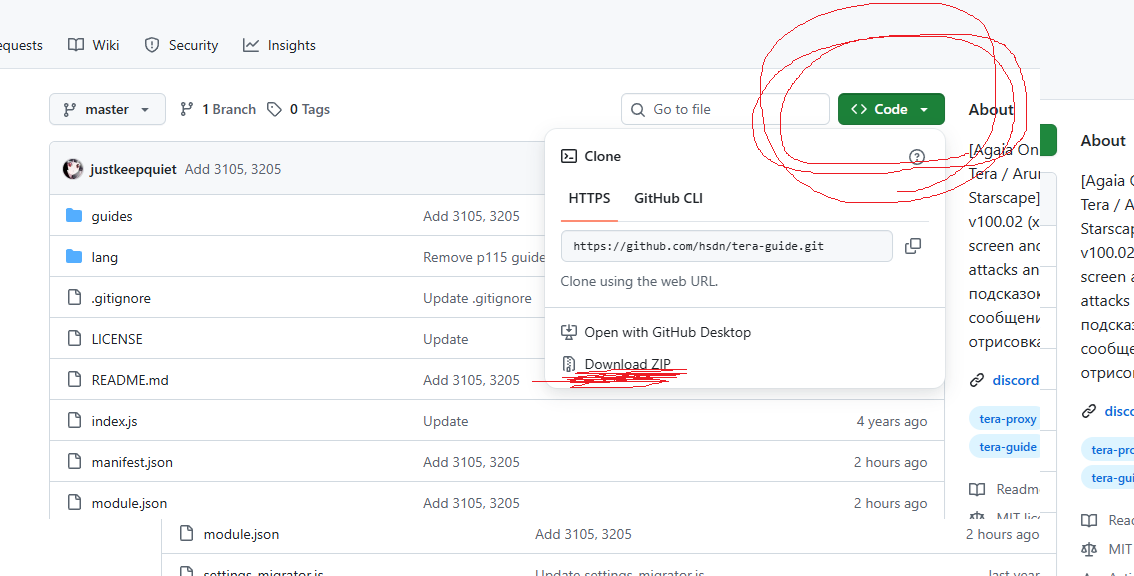Open the 1 Branch link
The width and height of the screenshot is (1134, 576).
click(x=218, y=109)
